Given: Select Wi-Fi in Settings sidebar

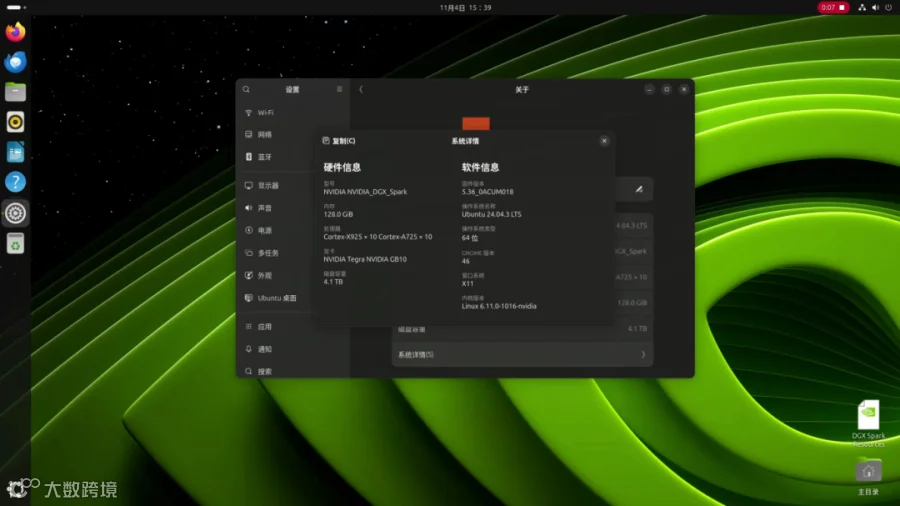Looking at the screenshot, I should tap(293, 113).
